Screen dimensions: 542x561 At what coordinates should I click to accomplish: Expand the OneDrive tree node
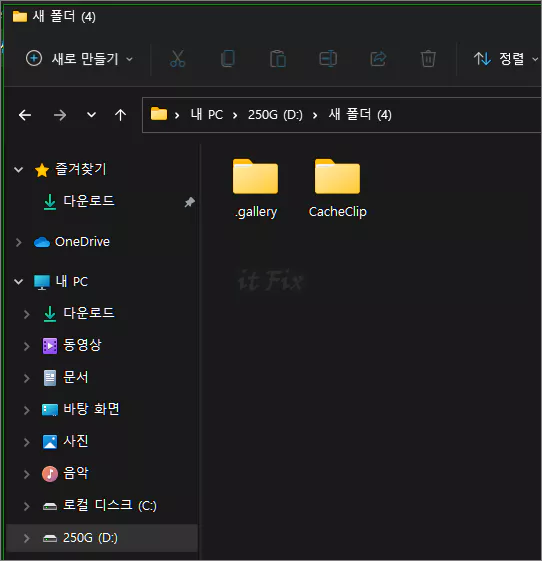[x=19, y=242]
